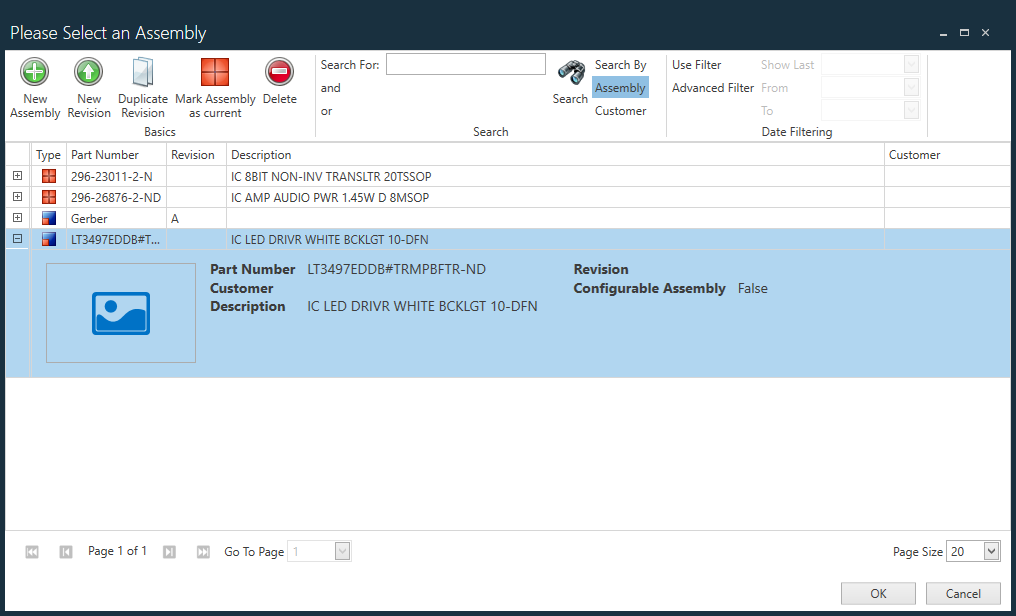Viewport: 1016px width, 616px height.
Task: Enable the Use Filter option
Action: point(697,64)
